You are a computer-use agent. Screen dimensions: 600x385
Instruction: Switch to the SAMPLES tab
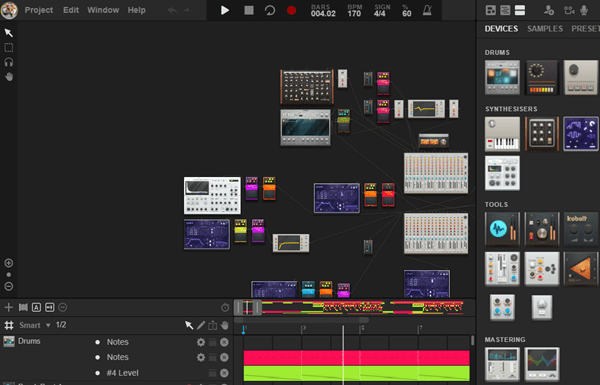[545, 29]
